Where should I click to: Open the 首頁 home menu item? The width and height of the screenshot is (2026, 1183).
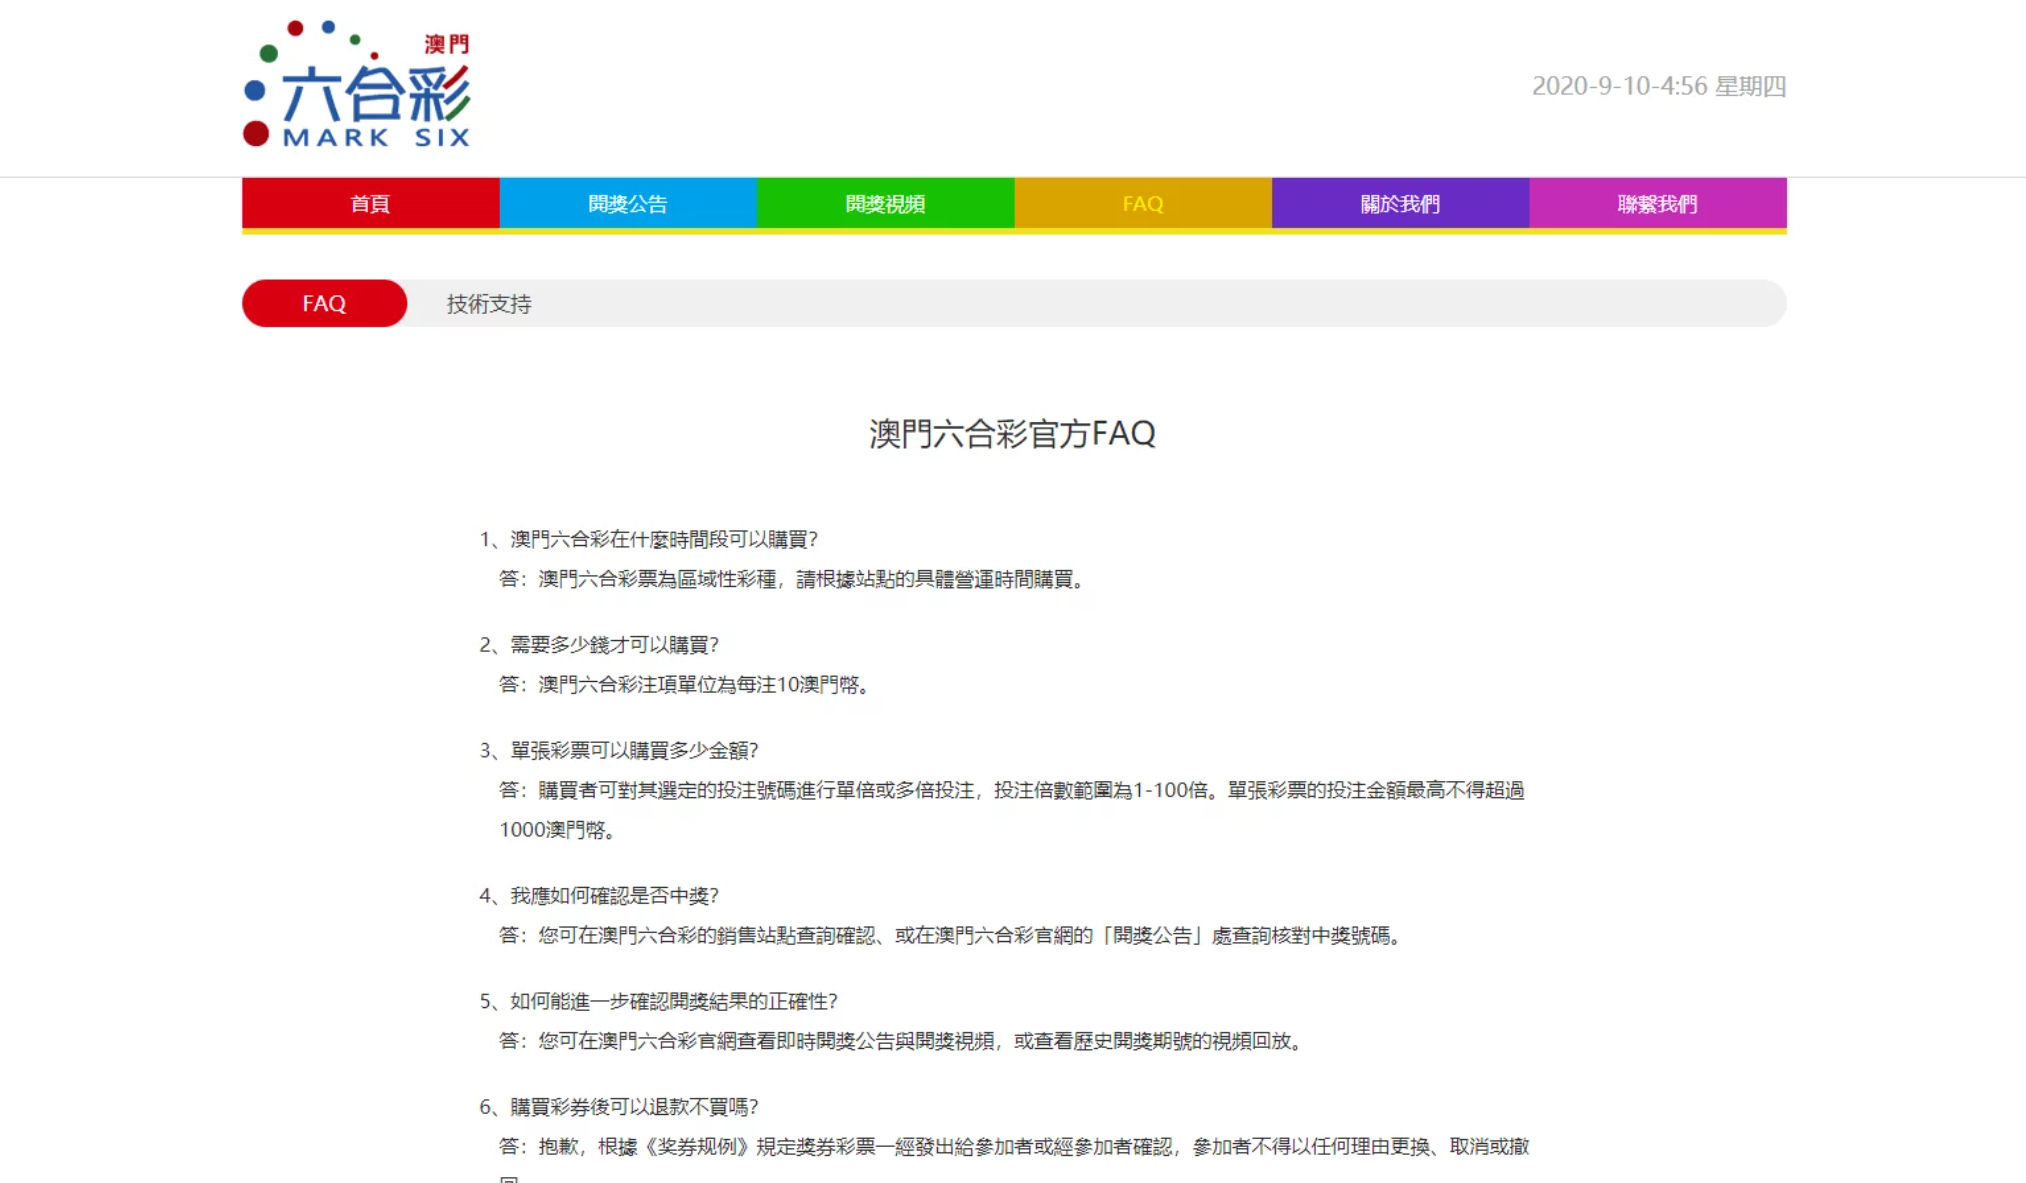tap(370, 204)
